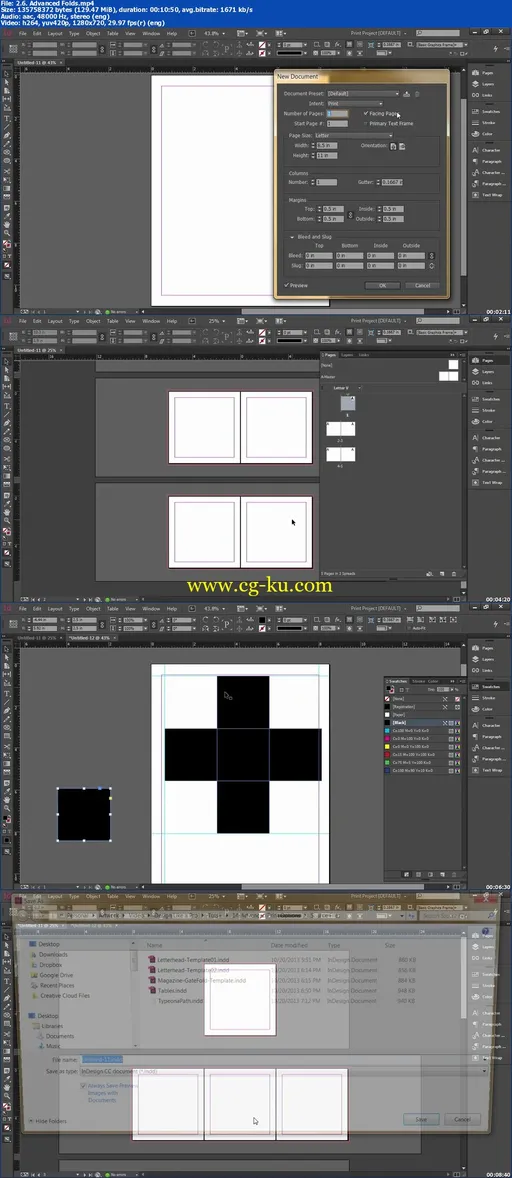
Task: Open Color from dock in Pages panel frame
Action: (x=483, y=421)
